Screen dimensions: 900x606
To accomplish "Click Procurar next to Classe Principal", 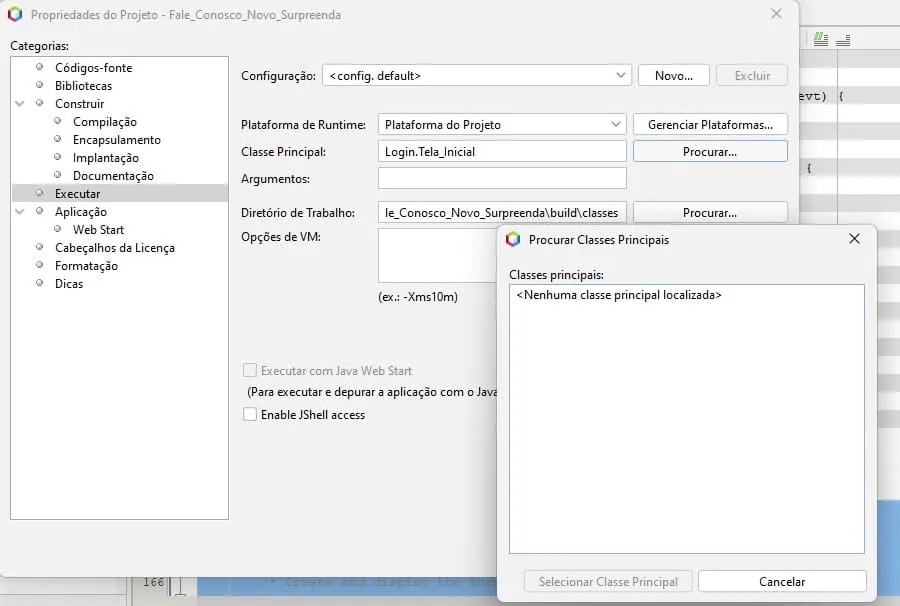I will [x=710, y=152].
